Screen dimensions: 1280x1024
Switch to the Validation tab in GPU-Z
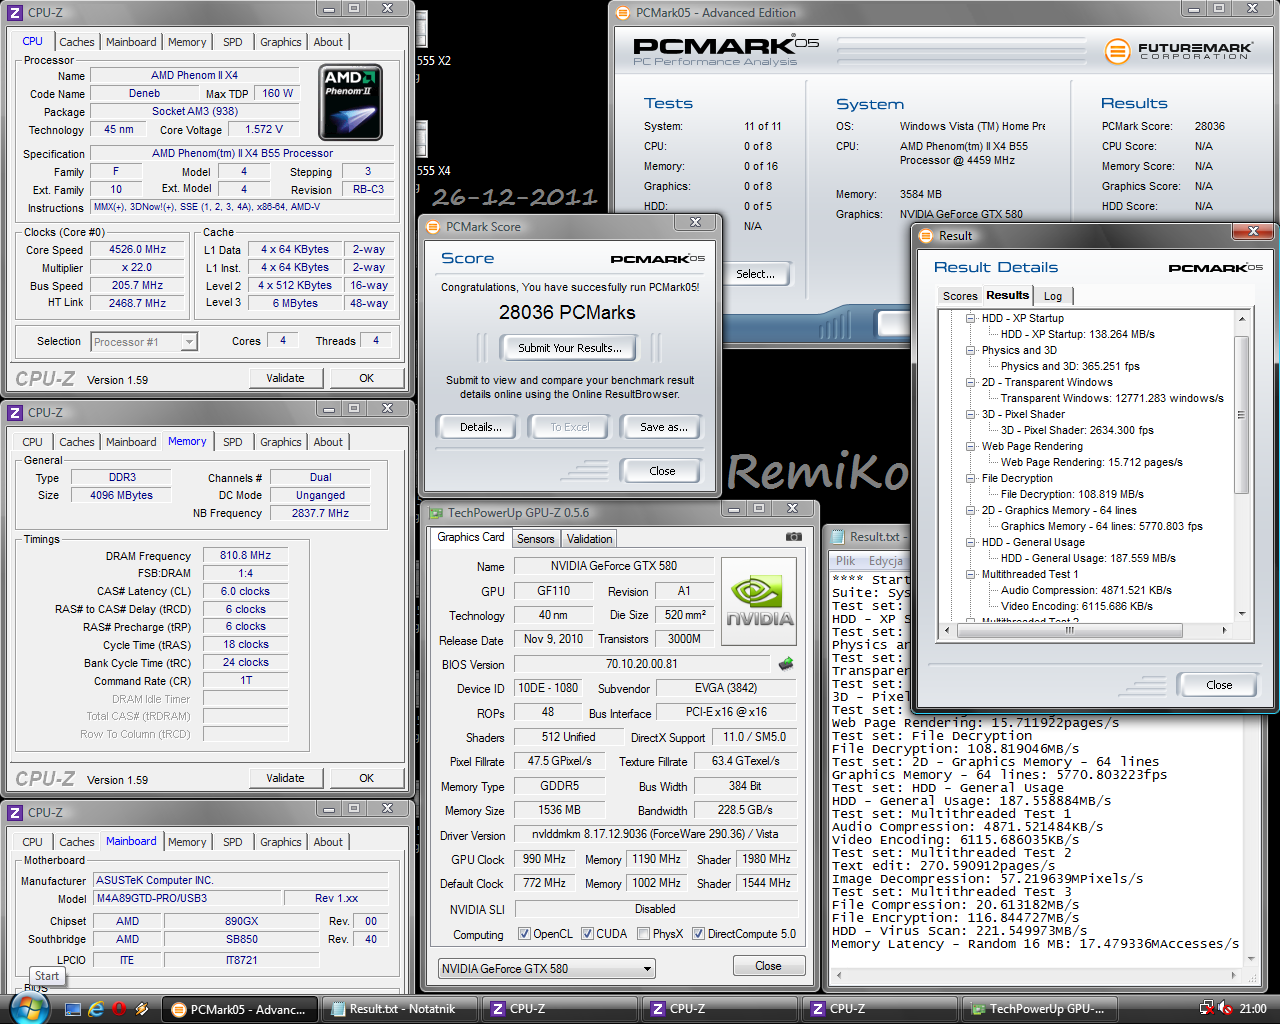coord(589,539)
